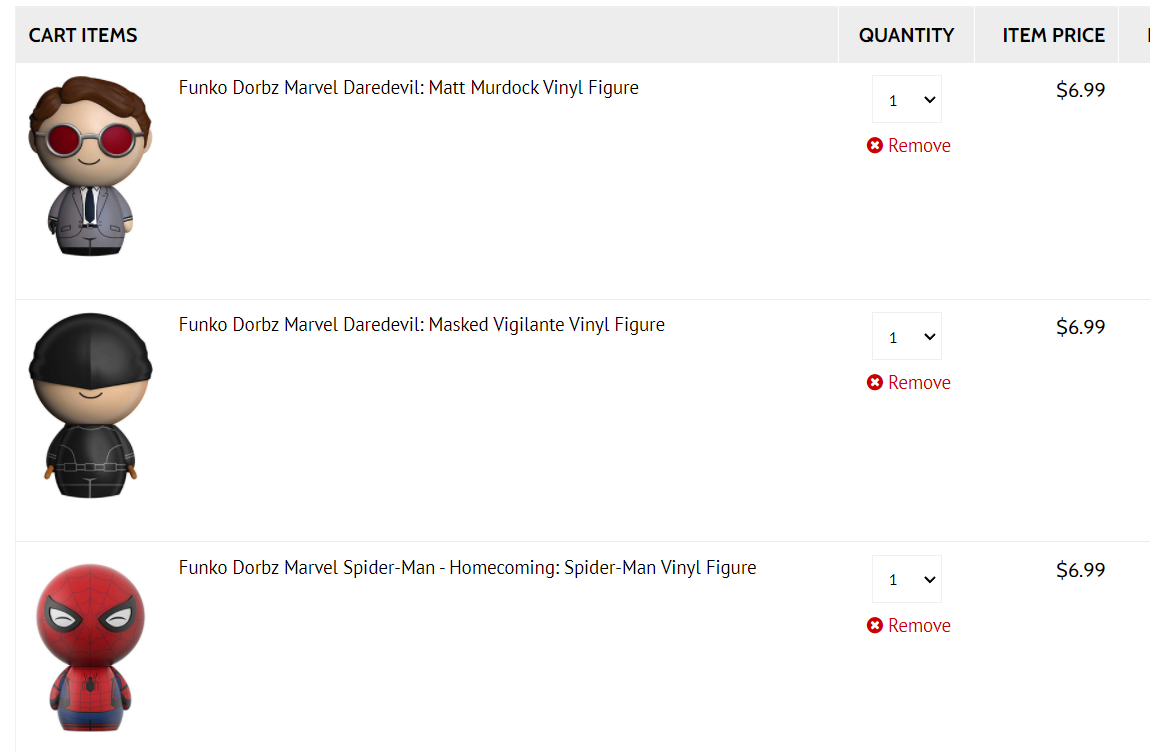Click the $6.99 price for Matt Murdock

(x=1080, y=90)
